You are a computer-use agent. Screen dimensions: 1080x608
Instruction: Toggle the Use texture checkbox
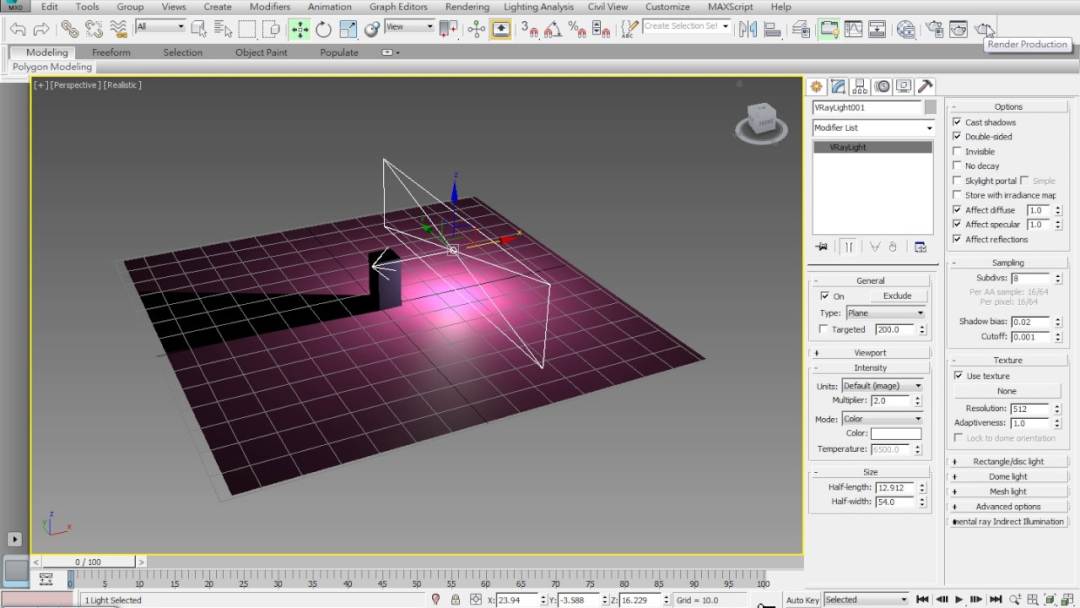click(x=958, y=375)
